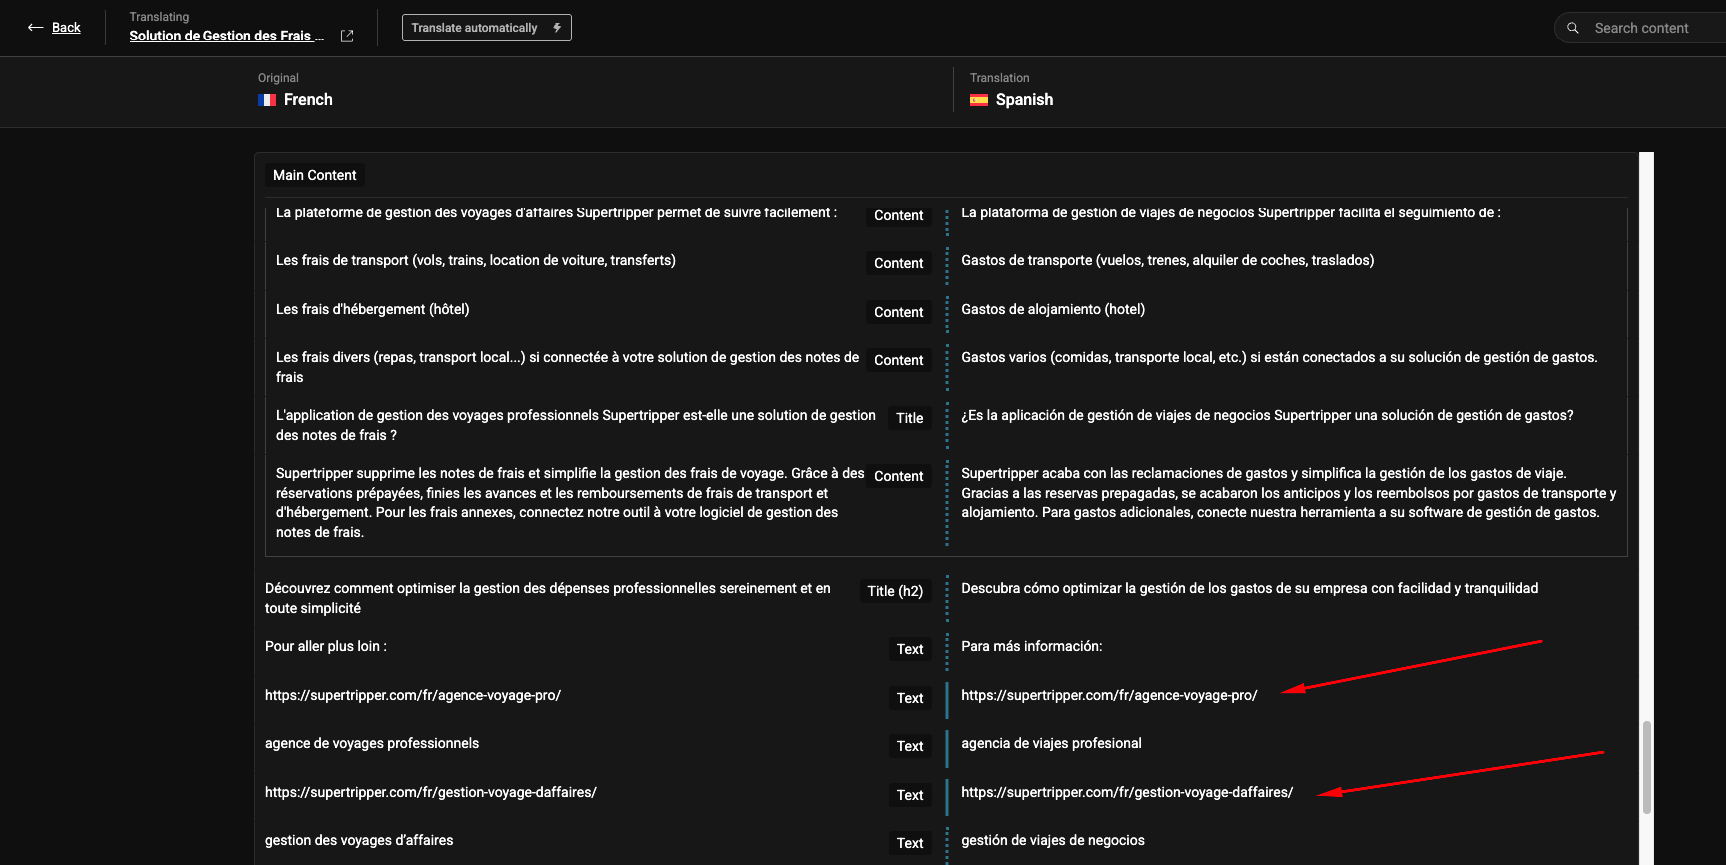
Task: Click the Title tag beside 'L'application de gestion'
Action: pos(909,418)
